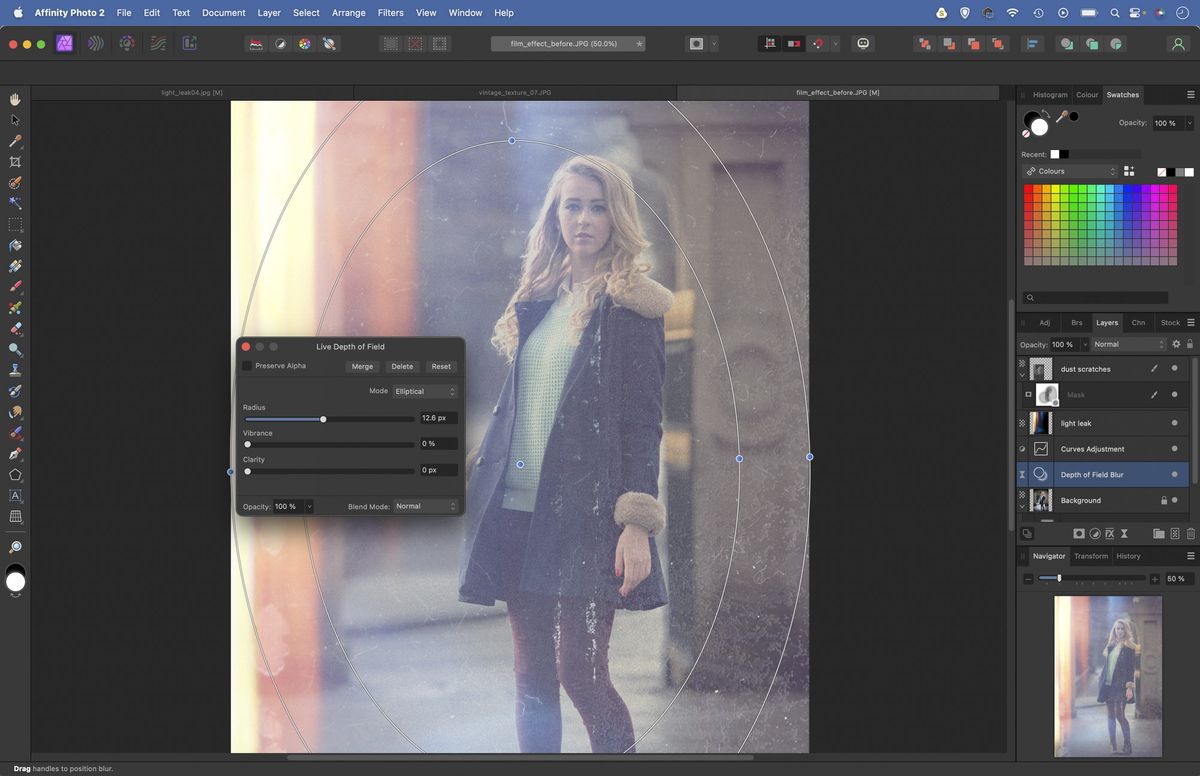Activate the Crop tool
Viewport: 1200px width, 776px height.
tap(15, 161)
